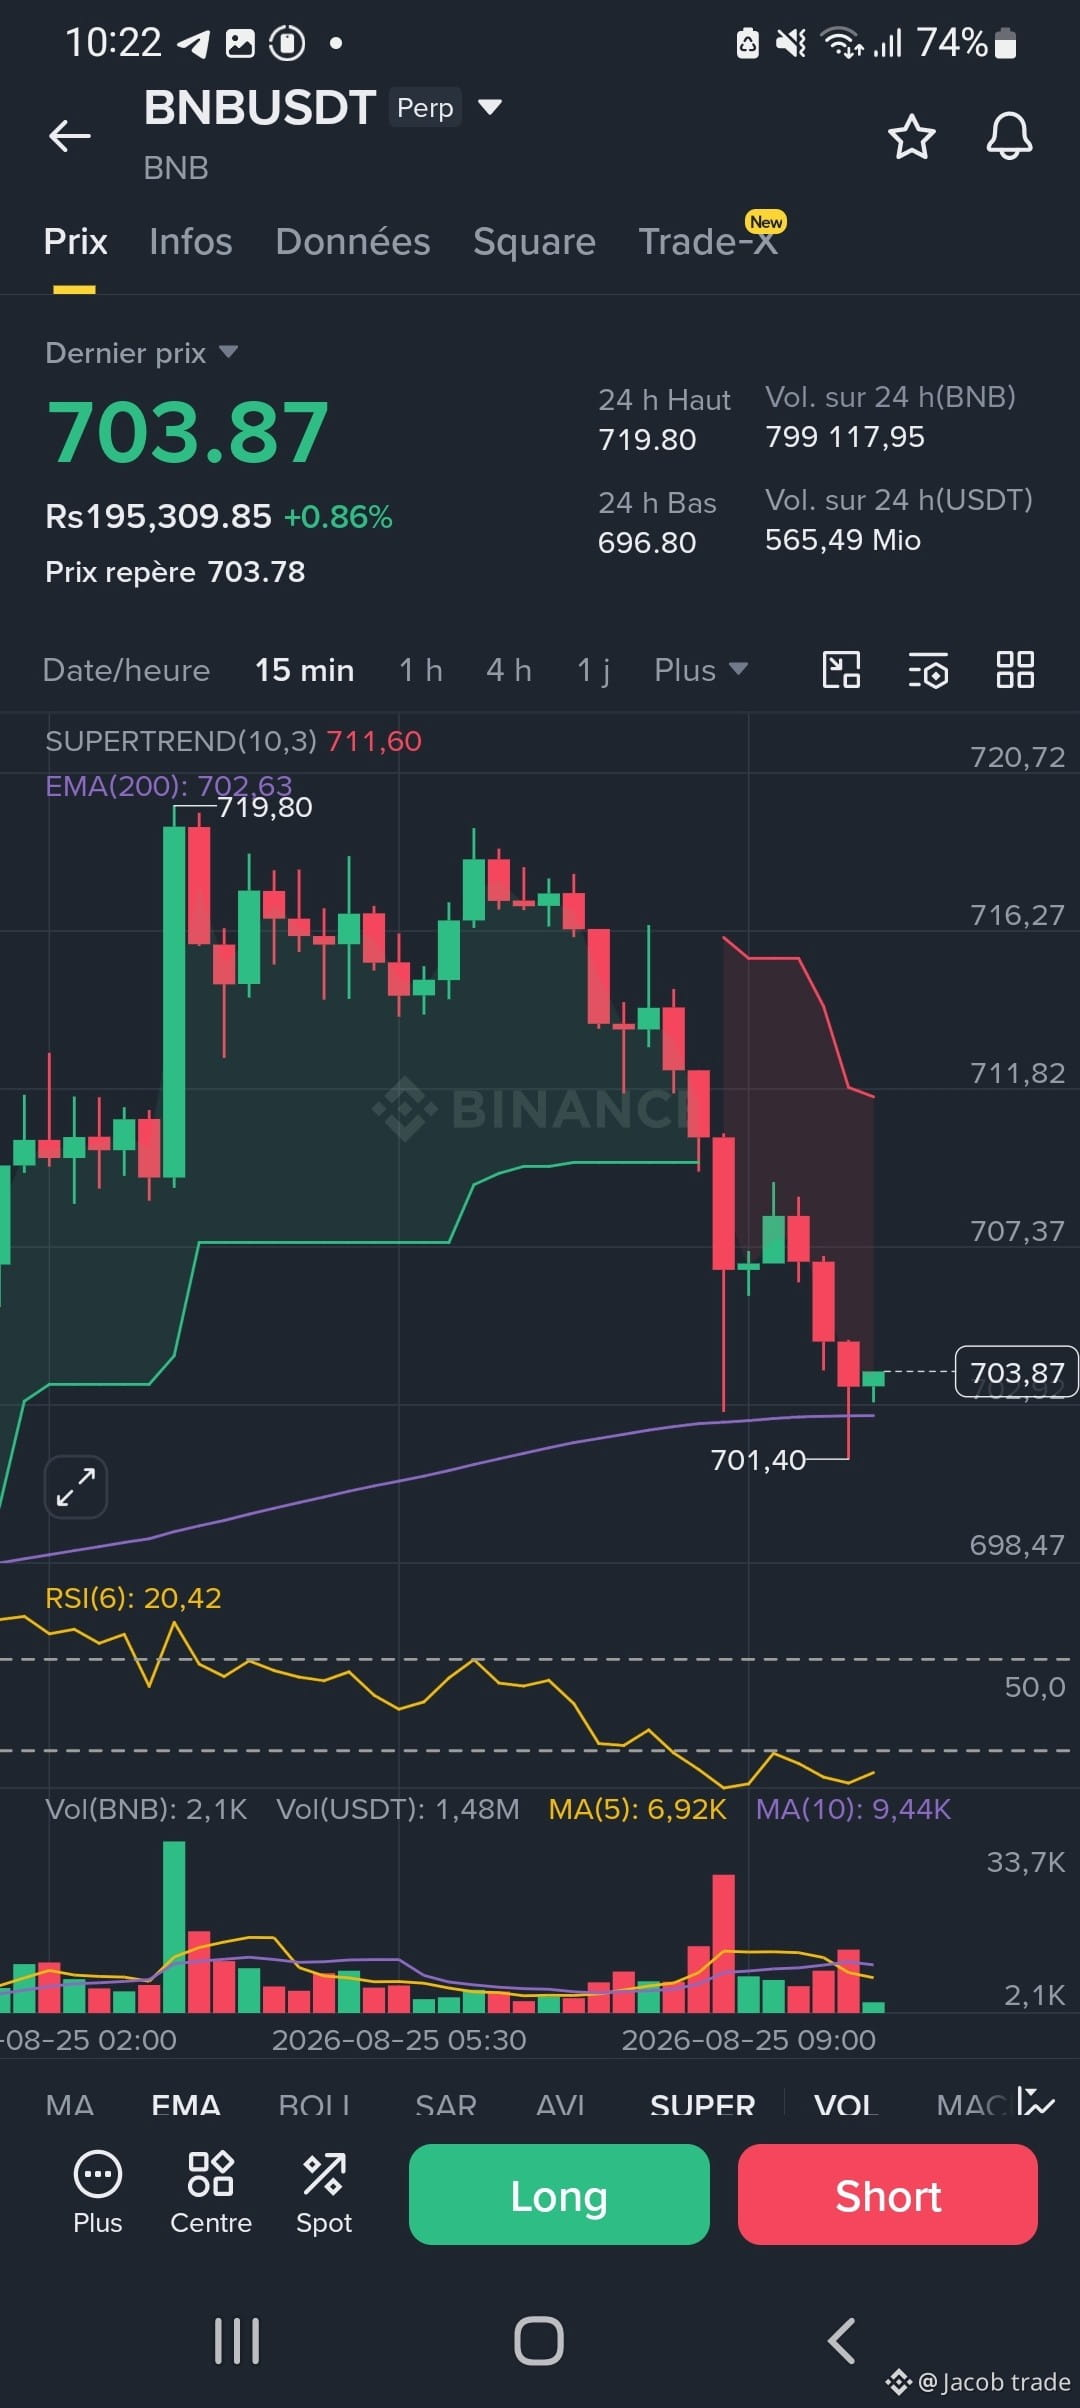Tap the Android back navigation button
The height and width of the screenshot is (2408, 1080).
[x=841, y=2341]
